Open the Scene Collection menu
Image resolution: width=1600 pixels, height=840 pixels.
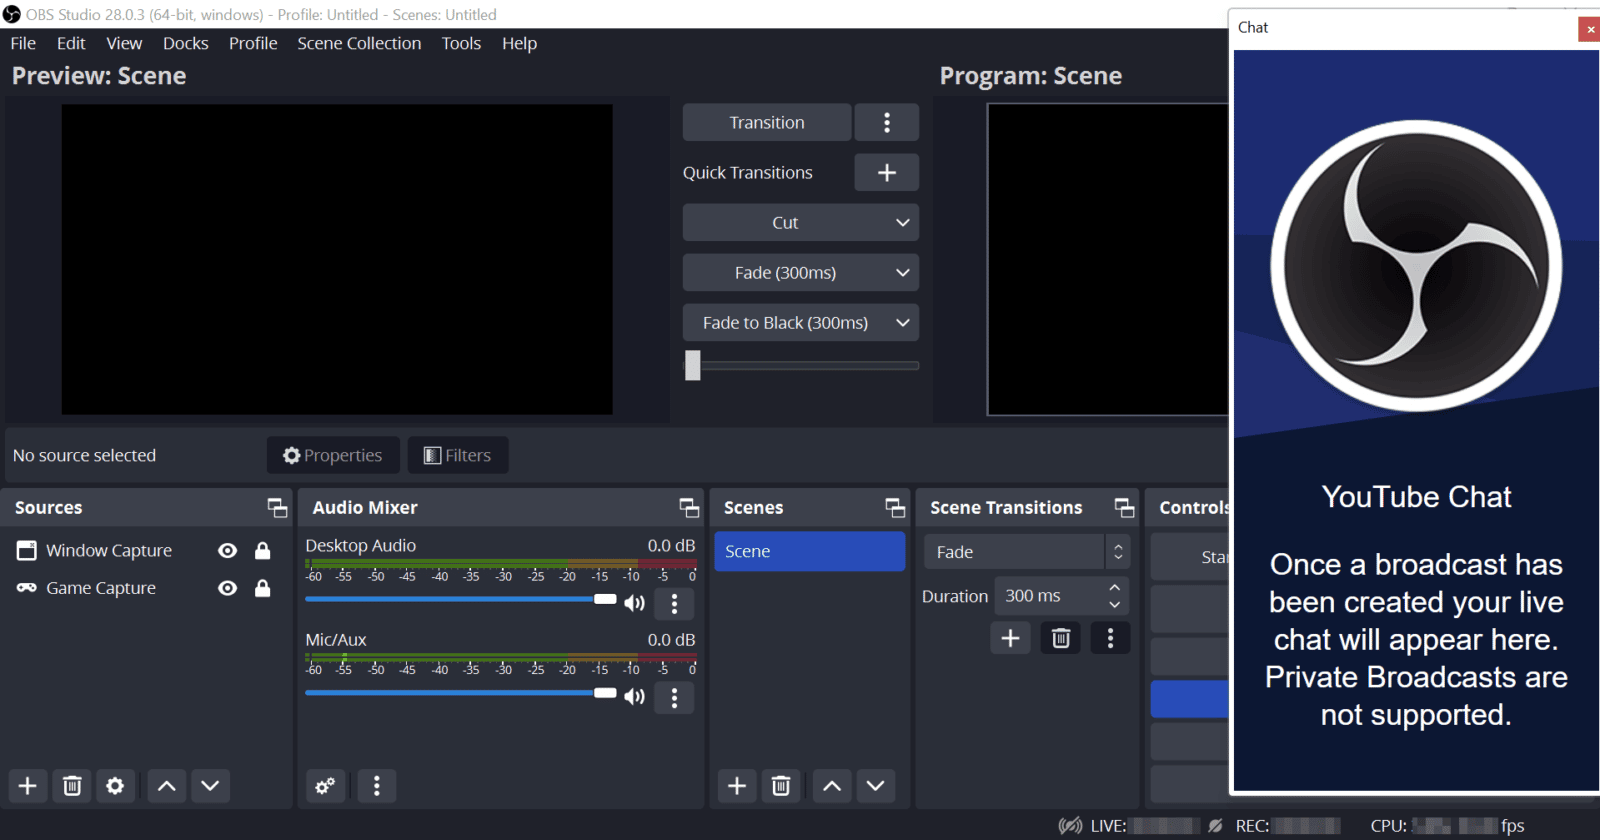click(359, 43)
